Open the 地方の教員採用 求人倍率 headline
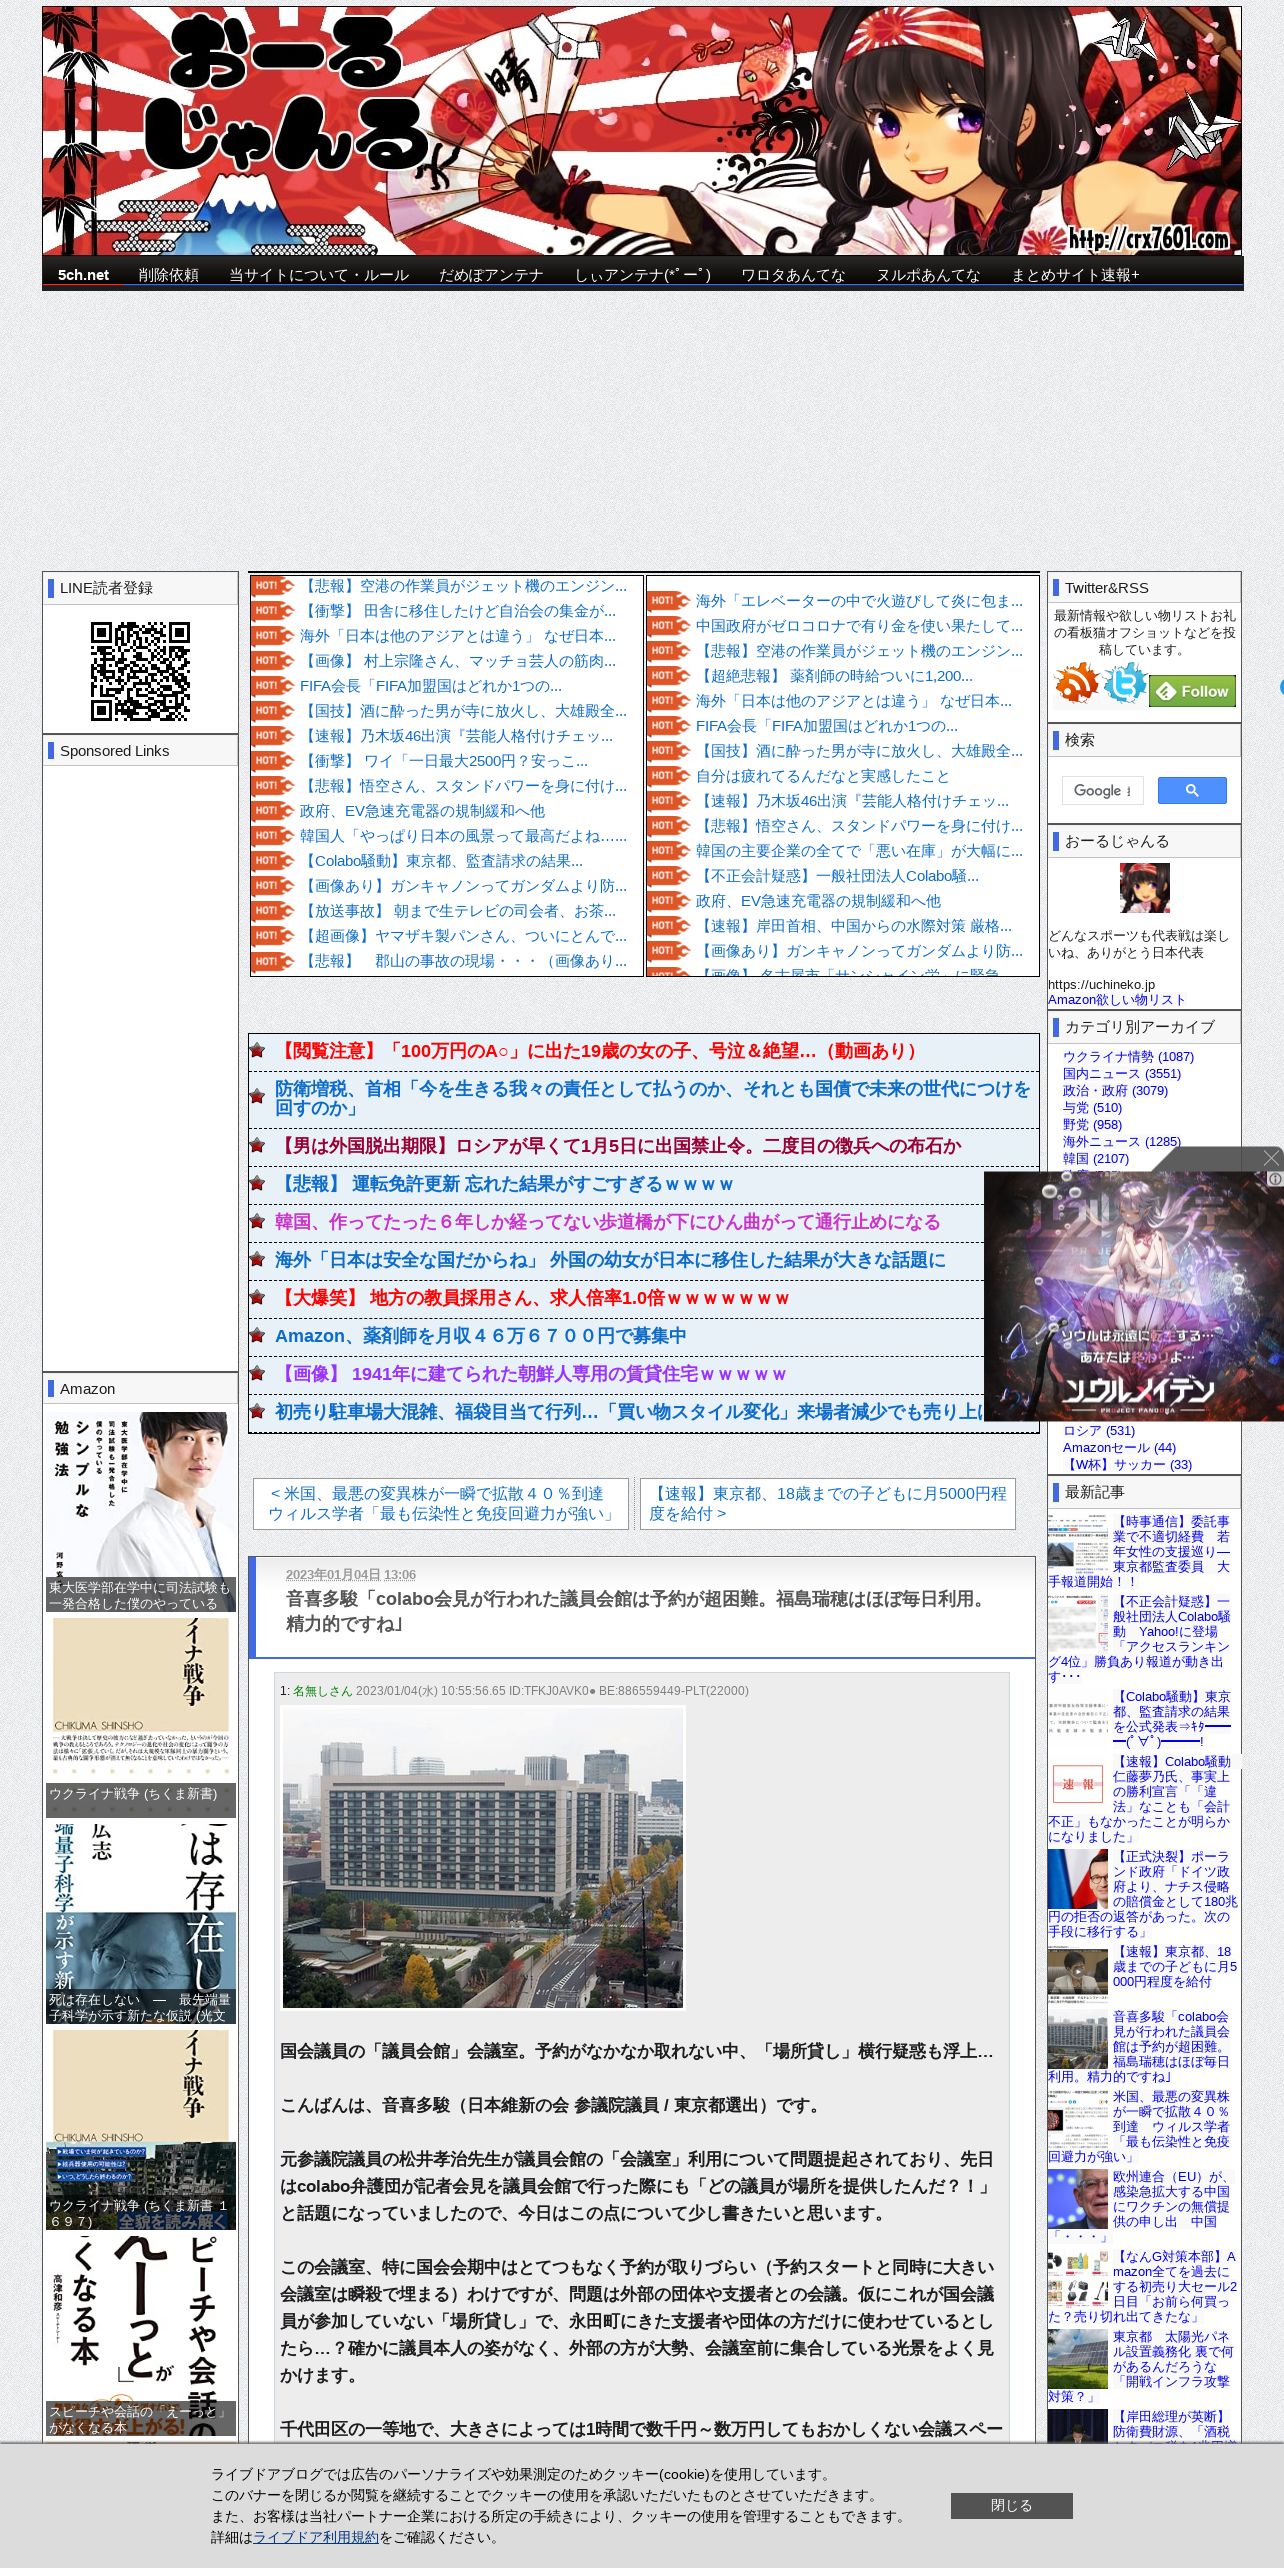Screen dimensions: 1284x2568 532,1297
